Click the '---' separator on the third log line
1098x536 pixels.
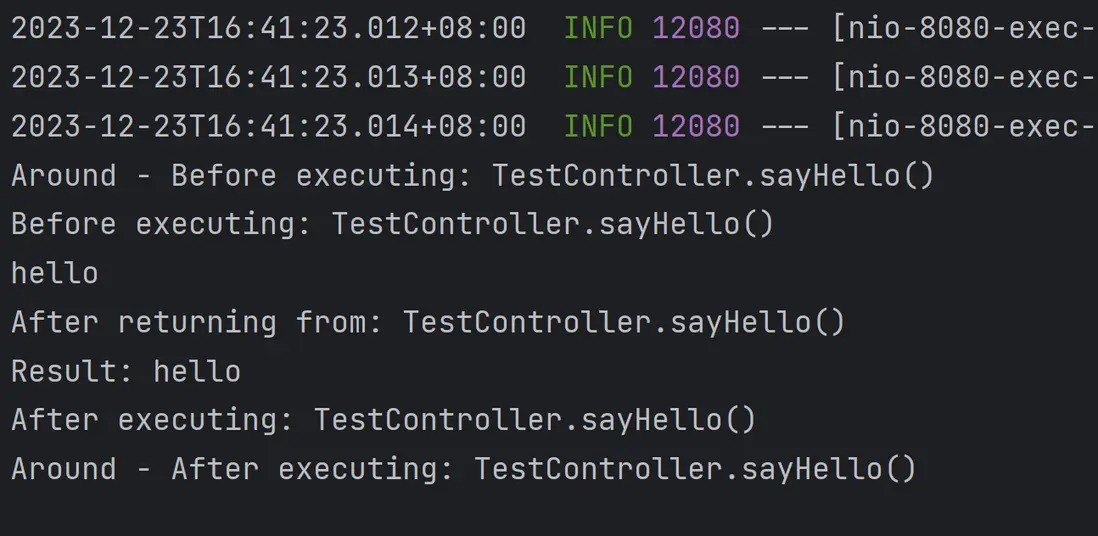[786, 126]
